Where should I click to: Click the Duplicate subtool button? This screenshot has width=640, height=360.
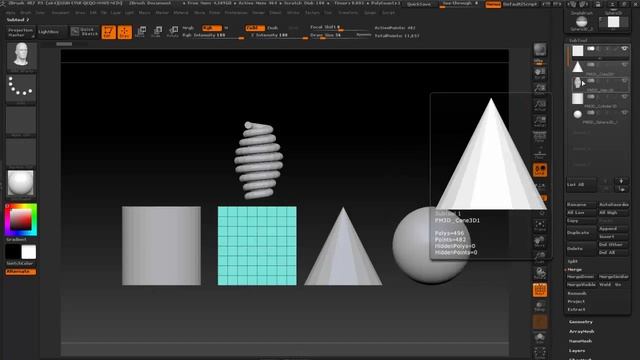[x=581, y=233]
